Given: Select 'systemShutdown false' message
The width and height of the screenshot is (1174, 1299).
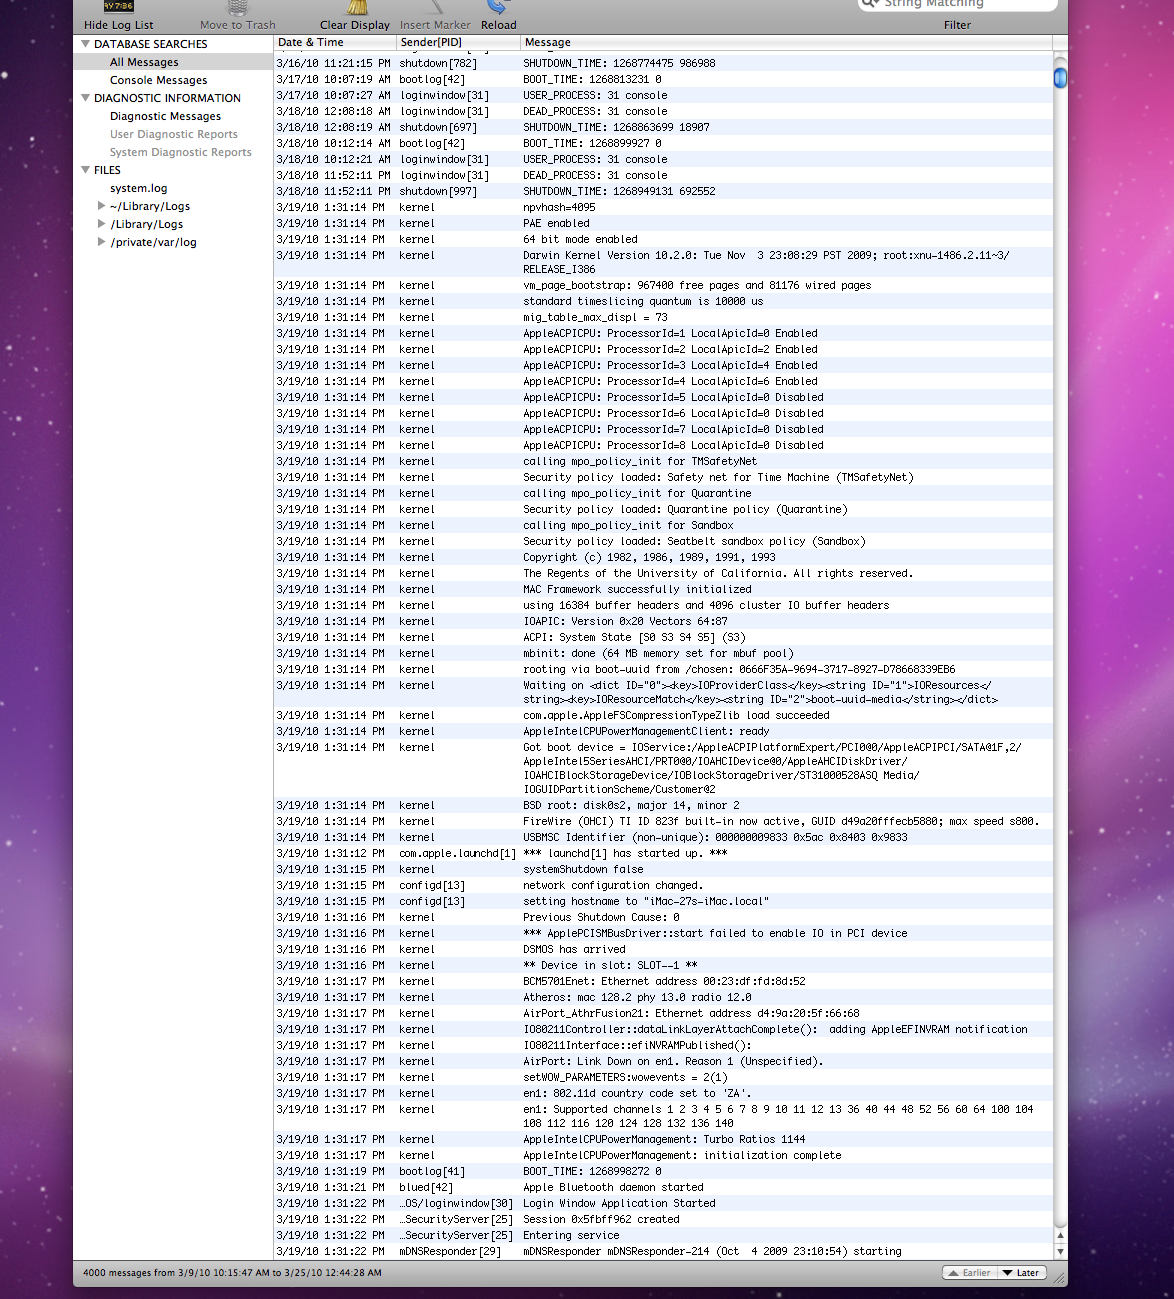Looking at the screenshot, I should [583, 869].
